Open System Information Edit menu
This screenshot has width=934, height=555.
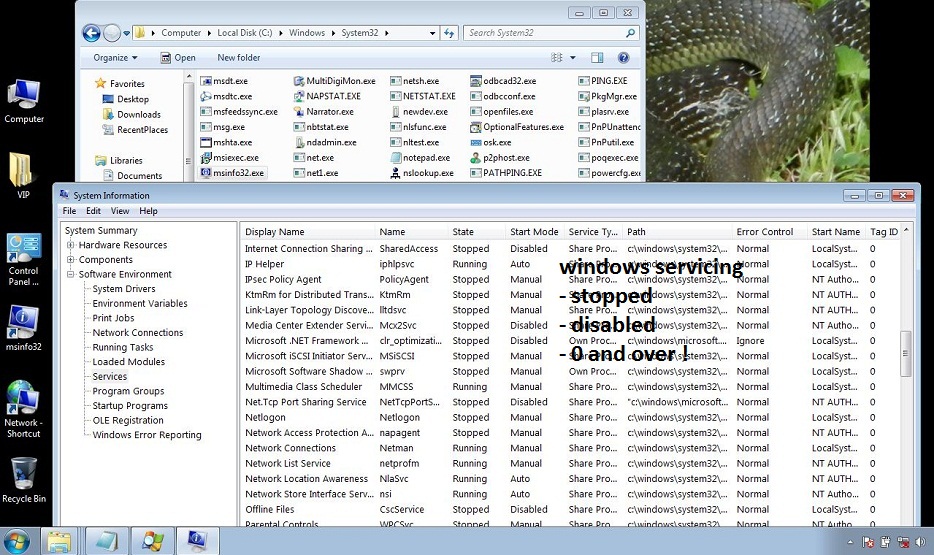(x=93, y=211)
